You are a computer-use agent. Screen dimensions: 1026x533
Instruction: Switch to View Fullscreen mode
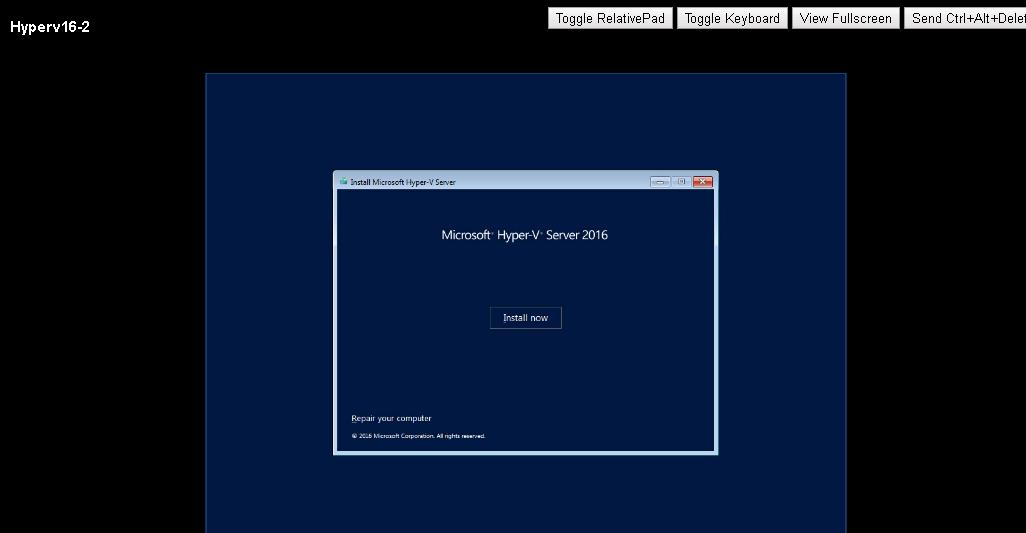tap(845, 18)
